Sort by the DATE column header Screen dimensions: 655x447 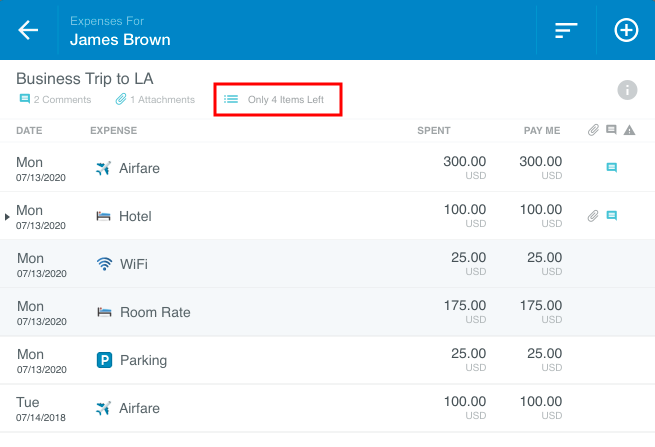pyautogui.click(x=29, y=130)
